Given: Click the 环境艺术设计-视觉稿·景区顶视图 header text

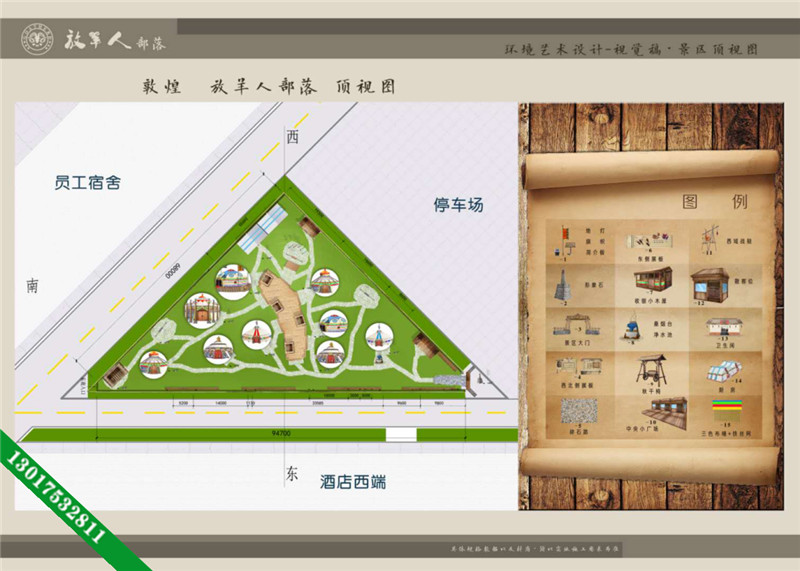Looking at the screenshot, I should [631, 49].
